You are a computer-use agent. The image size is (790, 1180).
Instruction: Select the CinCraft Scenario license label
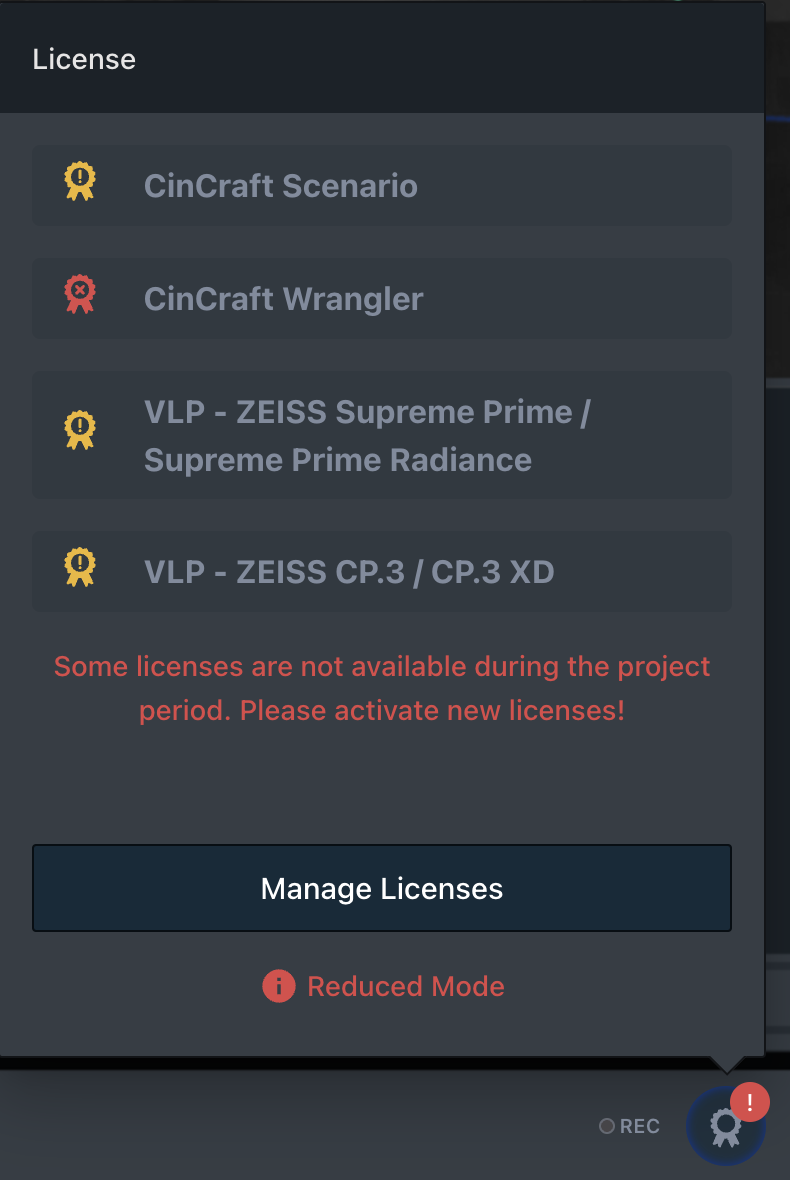pyautogui.click(x=281, y=186)
